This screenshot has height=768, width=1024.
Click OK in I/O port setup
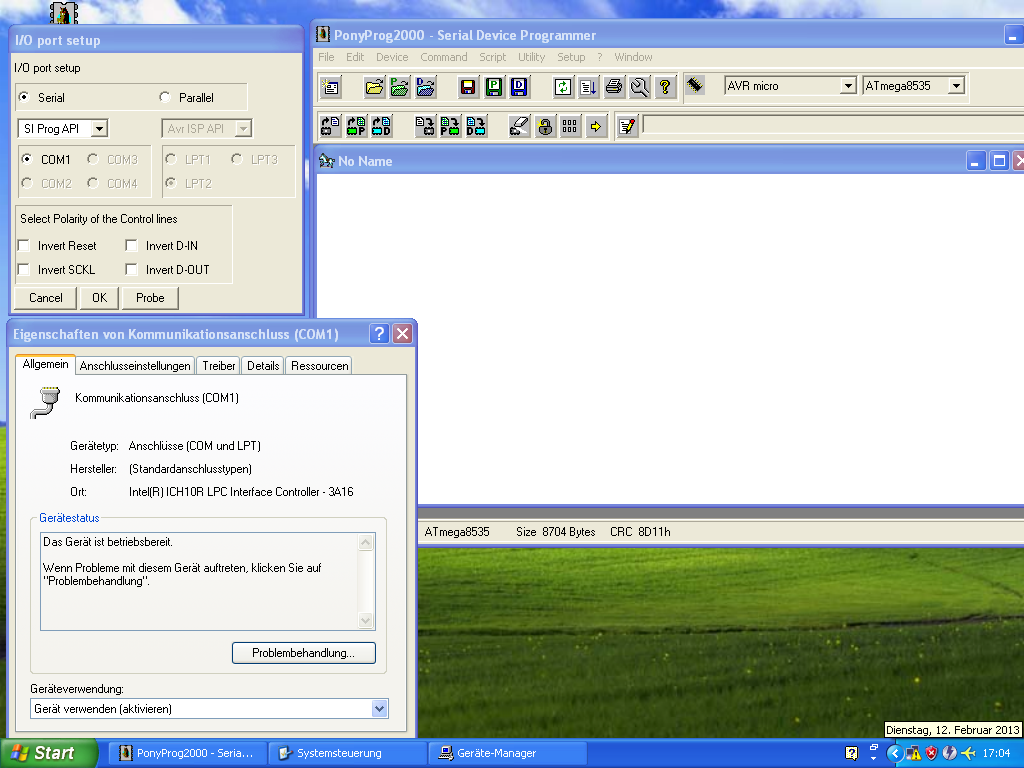(99, 298)
